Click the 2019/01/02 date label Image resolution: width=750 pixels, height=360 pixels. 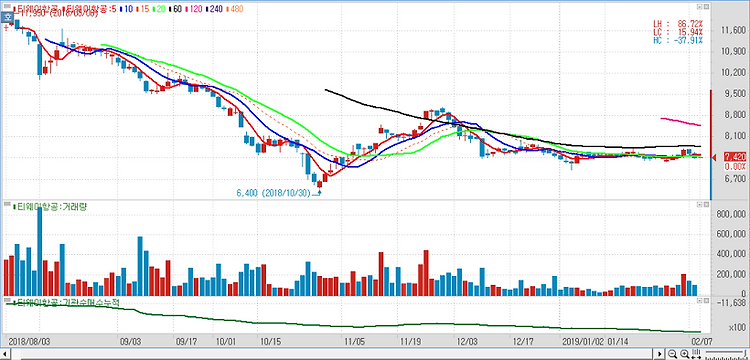[583, 342]
